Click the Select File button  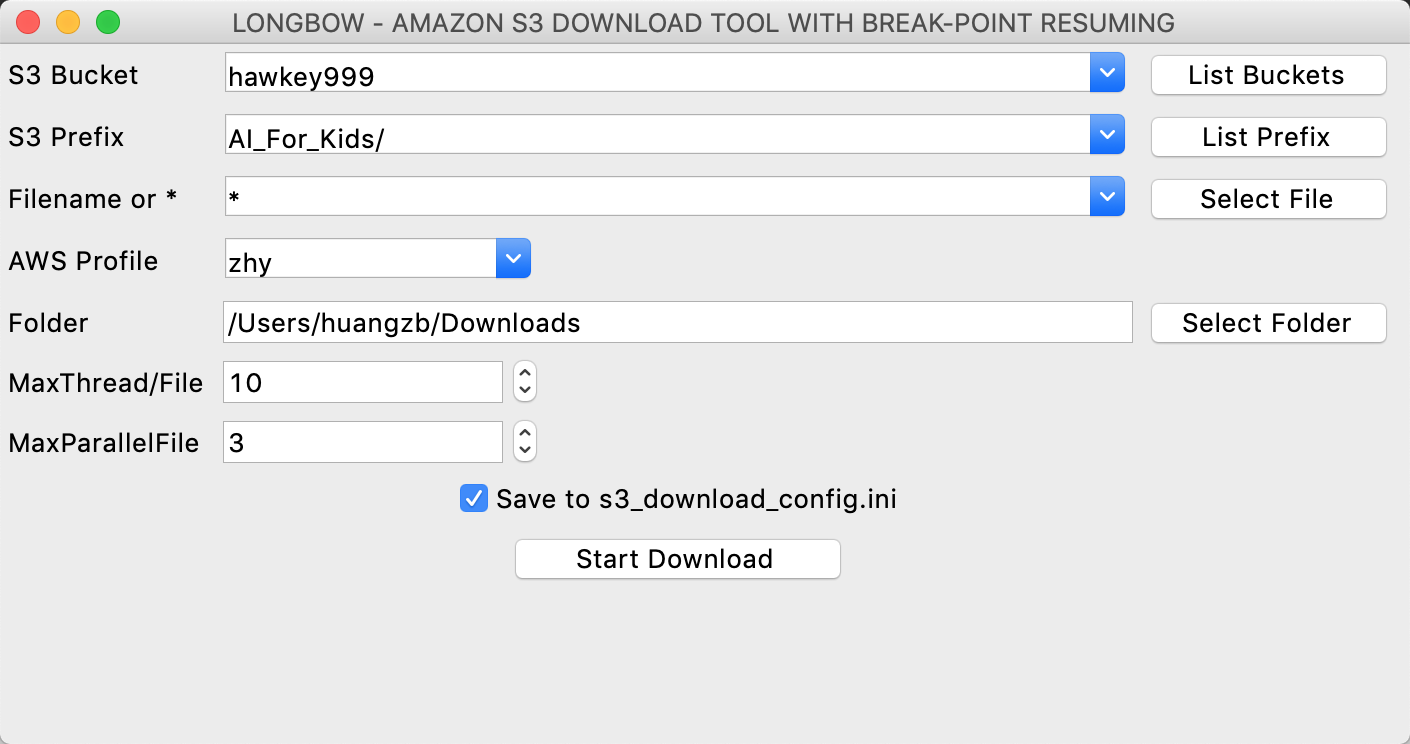(x=1268, y=199)
